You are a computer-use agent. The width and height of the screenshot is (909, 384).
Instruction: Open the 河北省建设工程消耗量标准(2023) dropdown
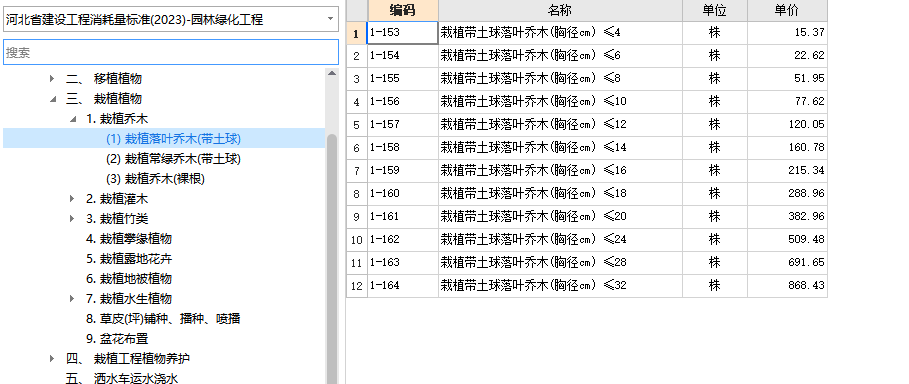click(x=331, y=19)
